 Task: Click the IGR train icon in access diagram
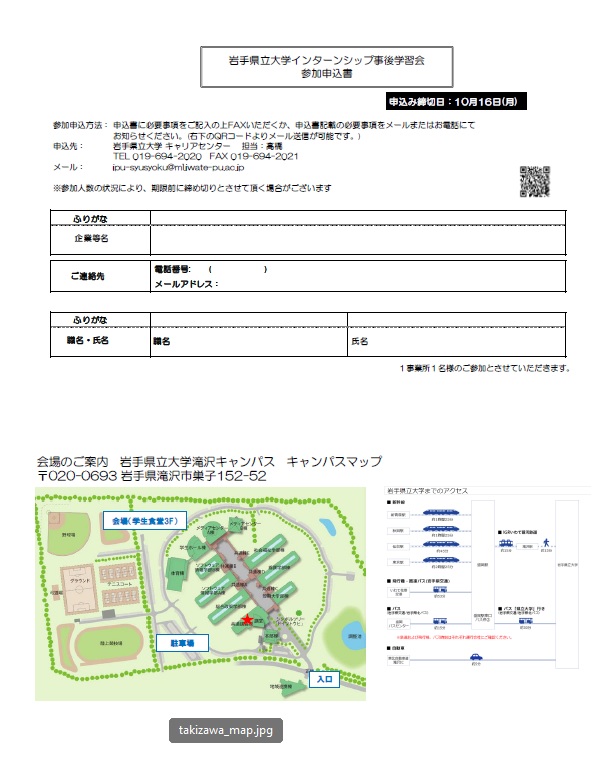(x=506, y=543)
